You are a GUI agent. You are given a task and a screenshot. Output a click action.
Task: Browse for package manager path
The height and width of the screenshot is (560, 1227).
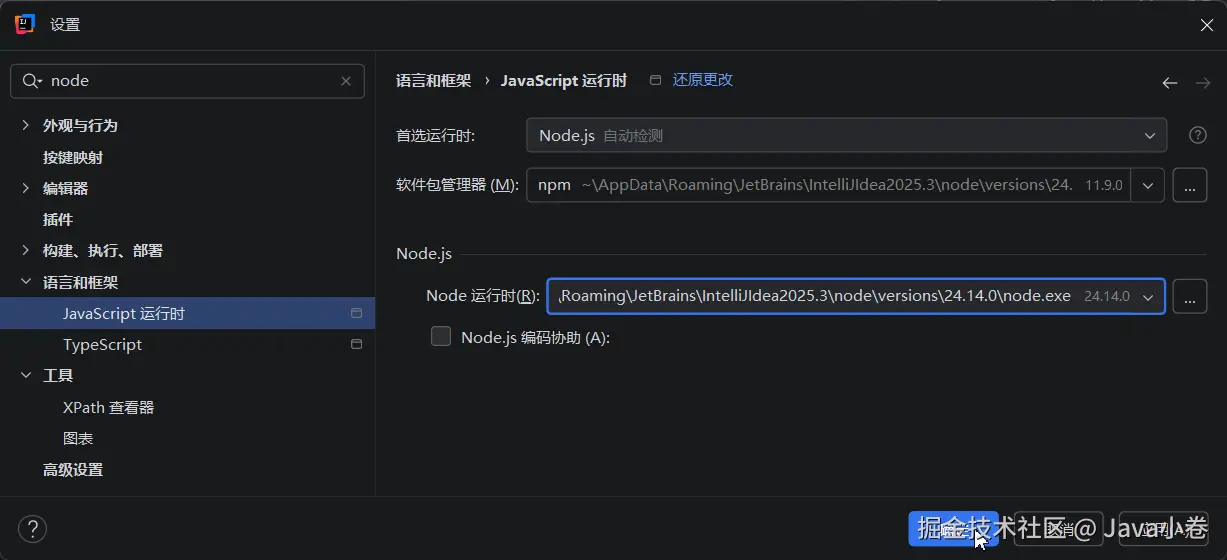coord(1189,185)
